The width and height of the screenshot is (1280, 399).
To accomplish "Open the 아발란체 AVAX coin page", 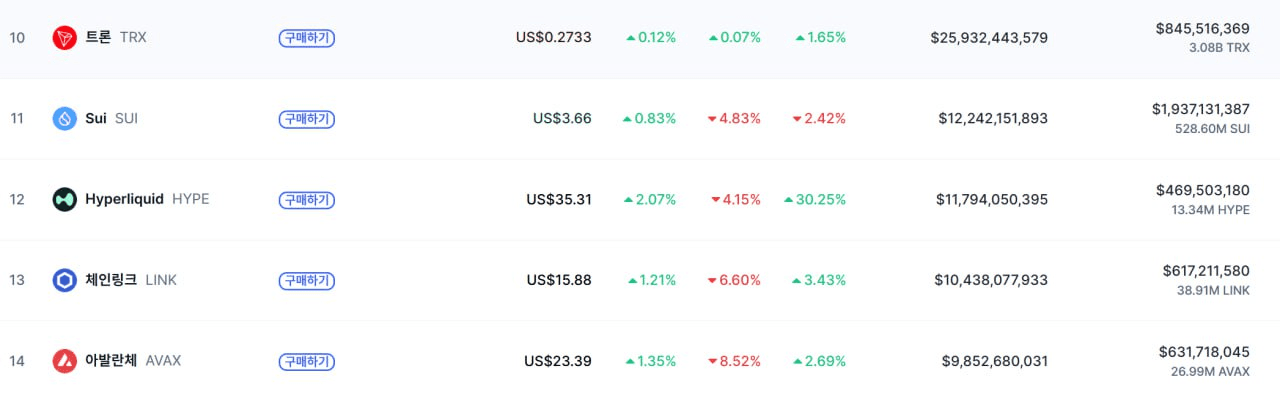I will click(x=133, y=361).
